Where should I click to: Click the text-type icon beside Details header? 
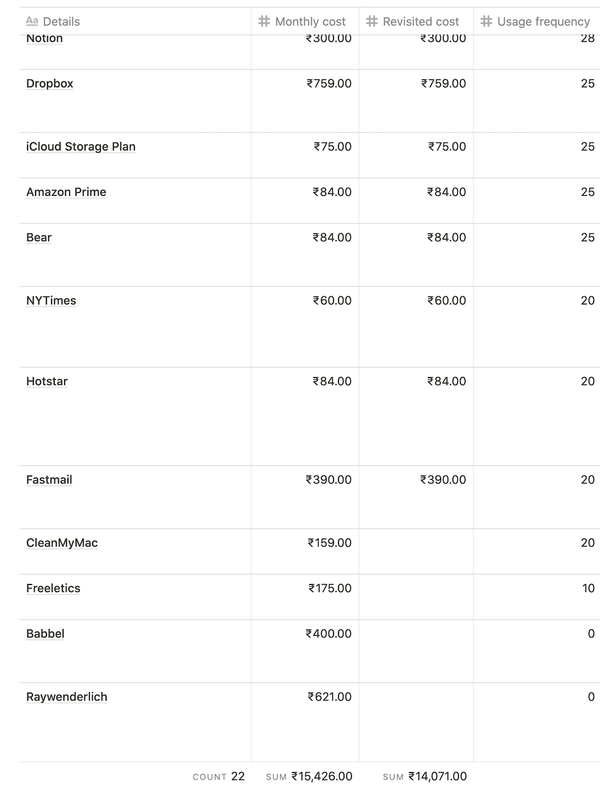(32, 21)
